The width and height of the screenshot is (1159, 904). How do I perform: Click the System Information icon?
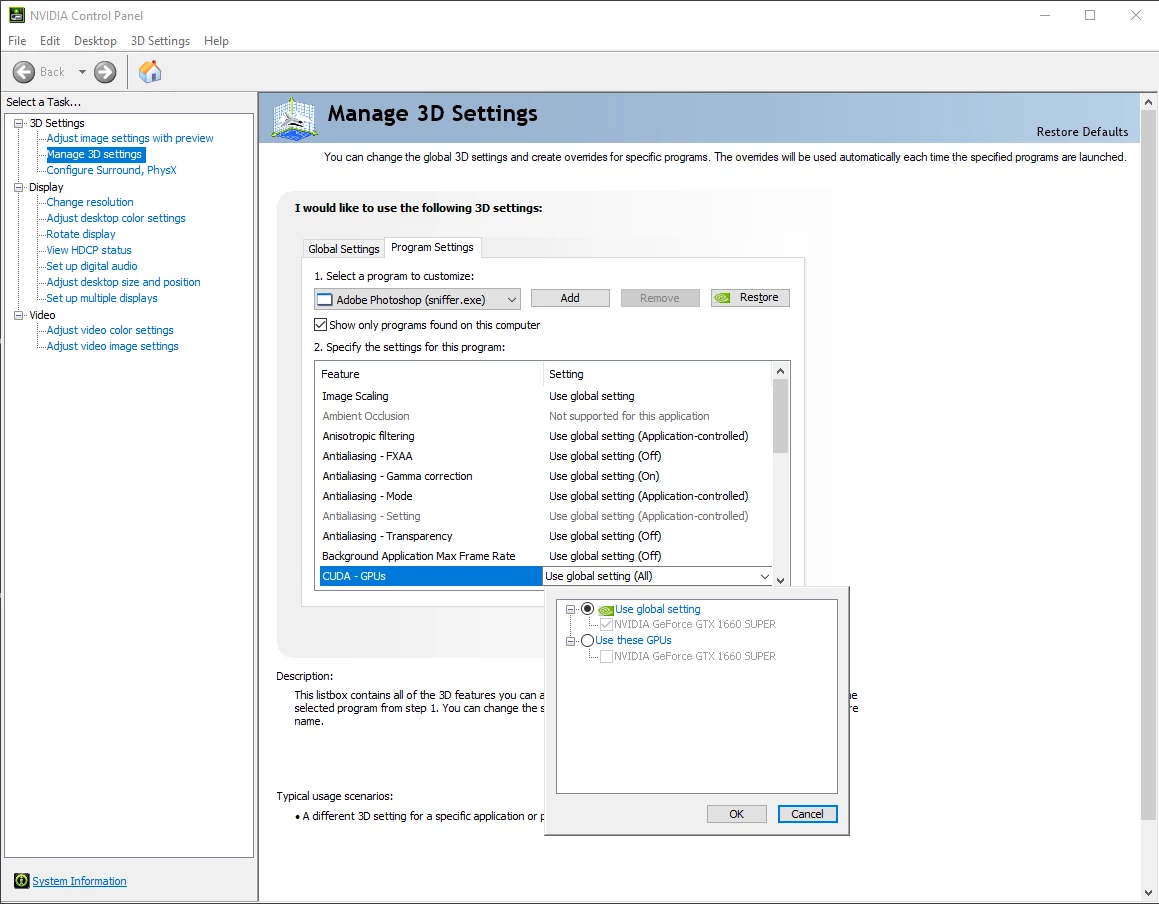[21, 880]
